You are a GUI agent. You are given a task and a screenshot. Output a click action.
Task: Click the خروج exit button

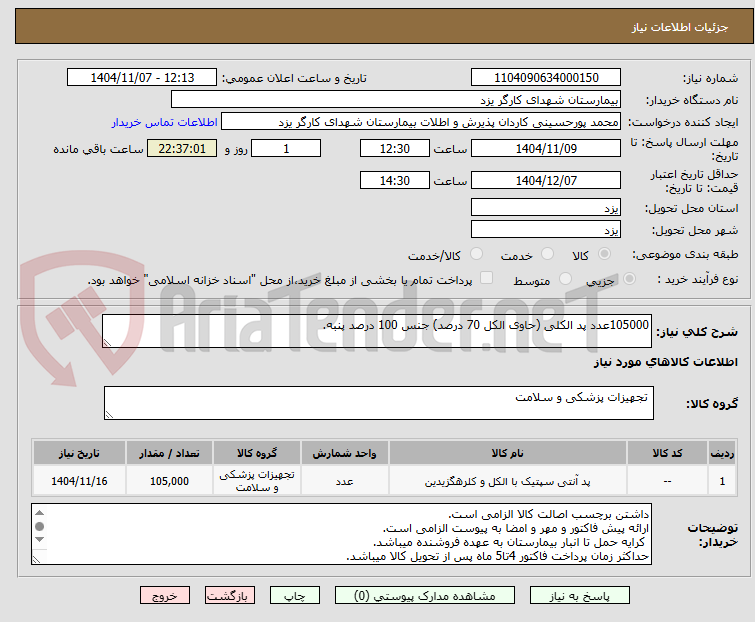pyautogui.click(x=165, y=596)
